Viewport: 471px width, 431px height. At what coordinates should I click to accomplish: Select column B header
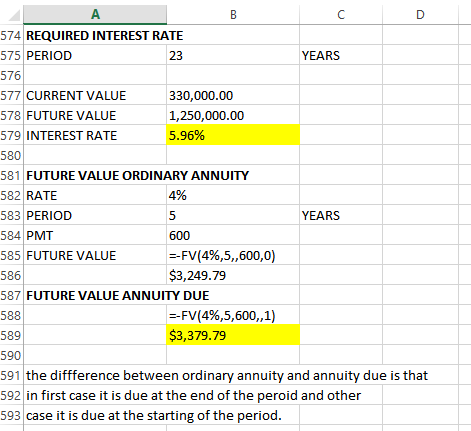point(233,15)
